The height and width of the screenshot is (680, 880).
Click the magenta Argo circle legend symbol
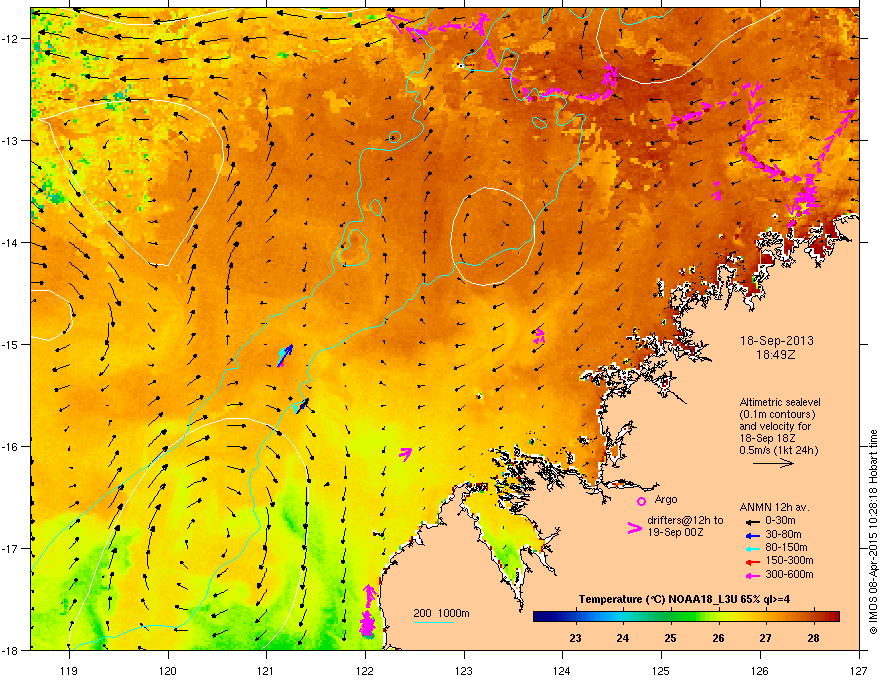641,501
